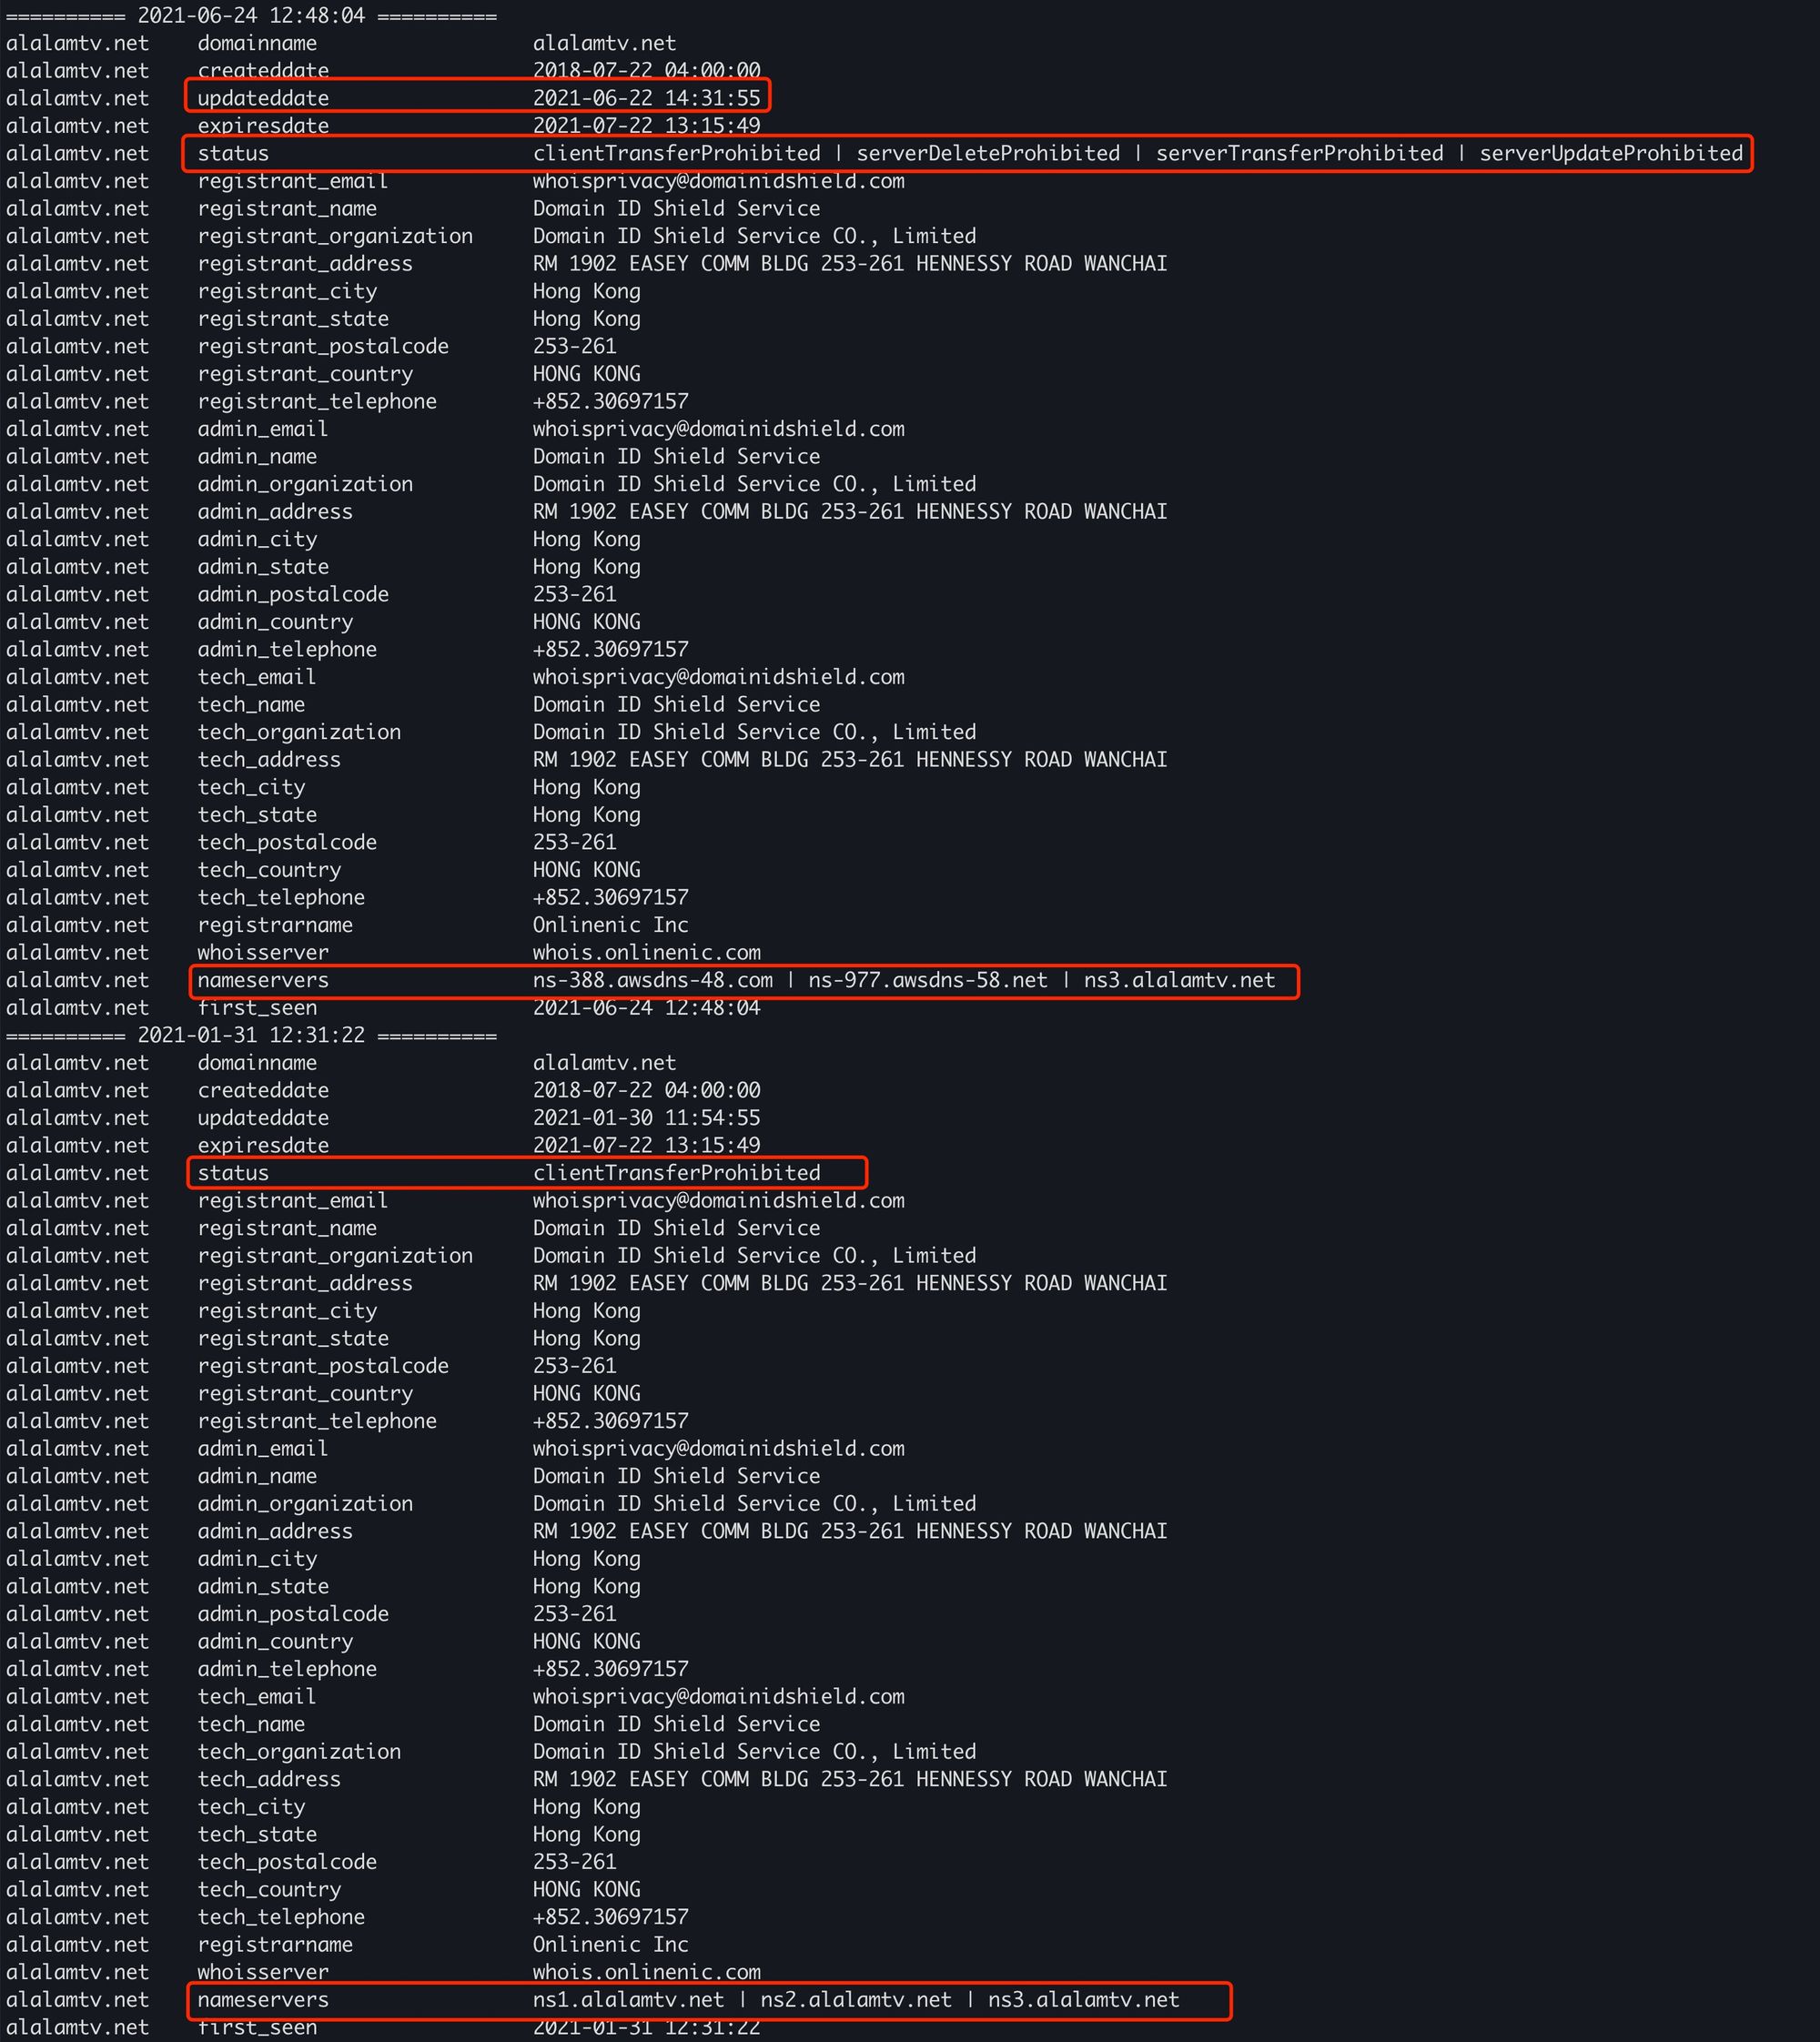Click serverTransferProhibited status text
The width and height of the screenshot is (1820, 2042).
1299,153
